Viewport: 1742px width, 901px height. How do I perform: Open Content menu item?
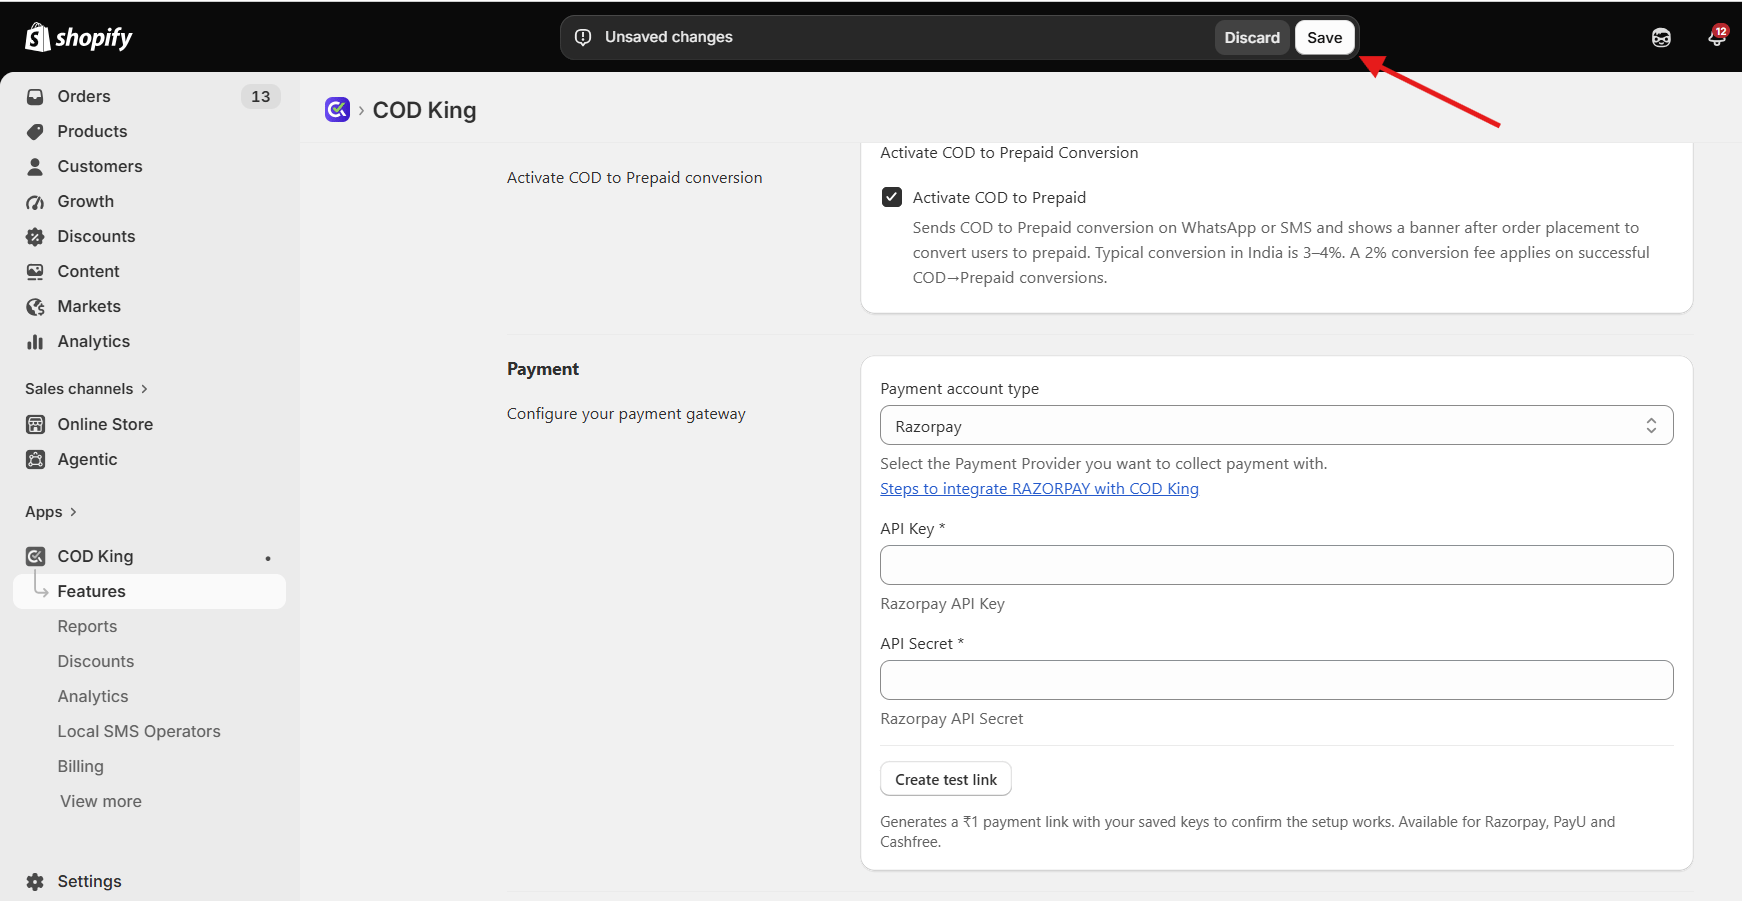[x=88, y=271]
